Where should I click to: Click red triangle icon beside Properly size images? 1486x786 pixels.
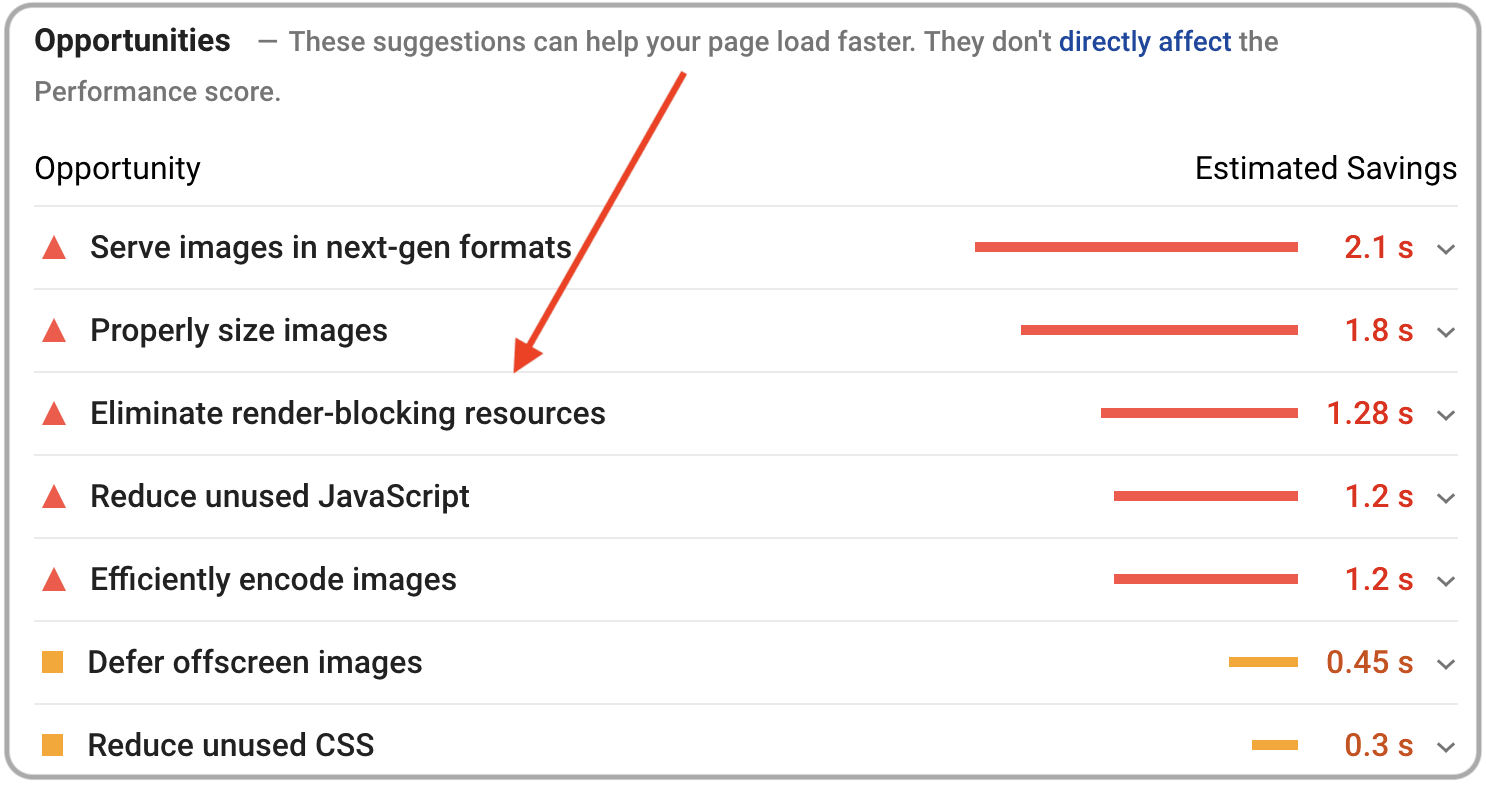pos(54,331)
